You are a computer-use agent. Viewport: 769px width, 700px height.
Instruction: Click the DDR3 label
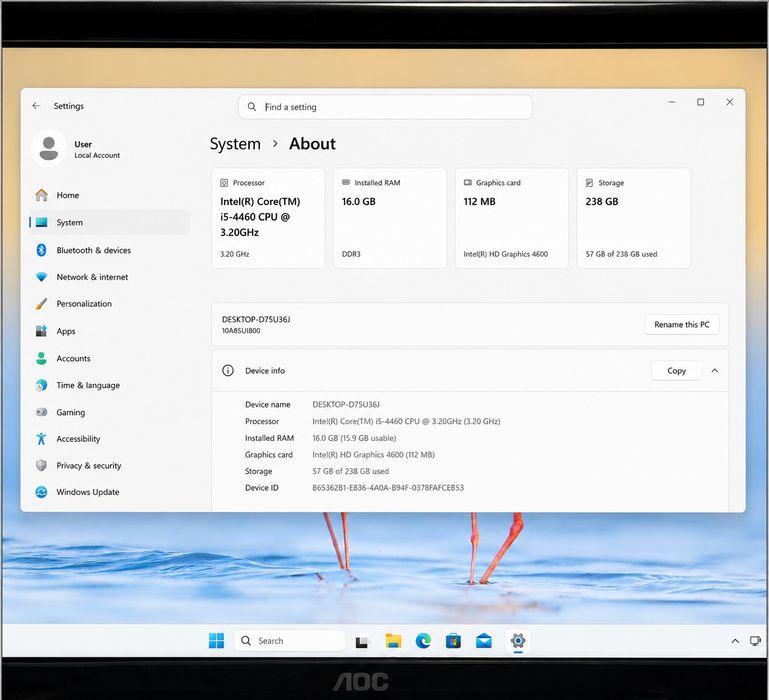click(x=351, y=254)
